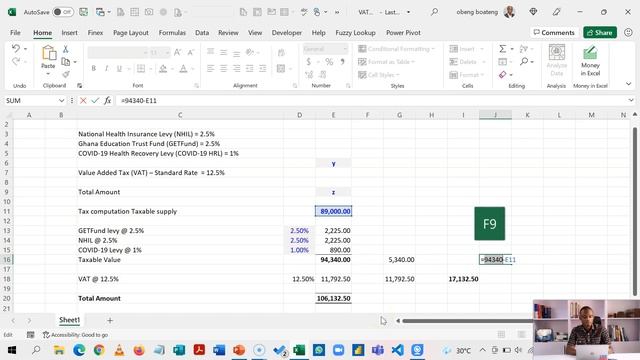The width and height of the screenshot is (640, 360).
Task: Open the Number Format dropdown
Action: (345, 49)
